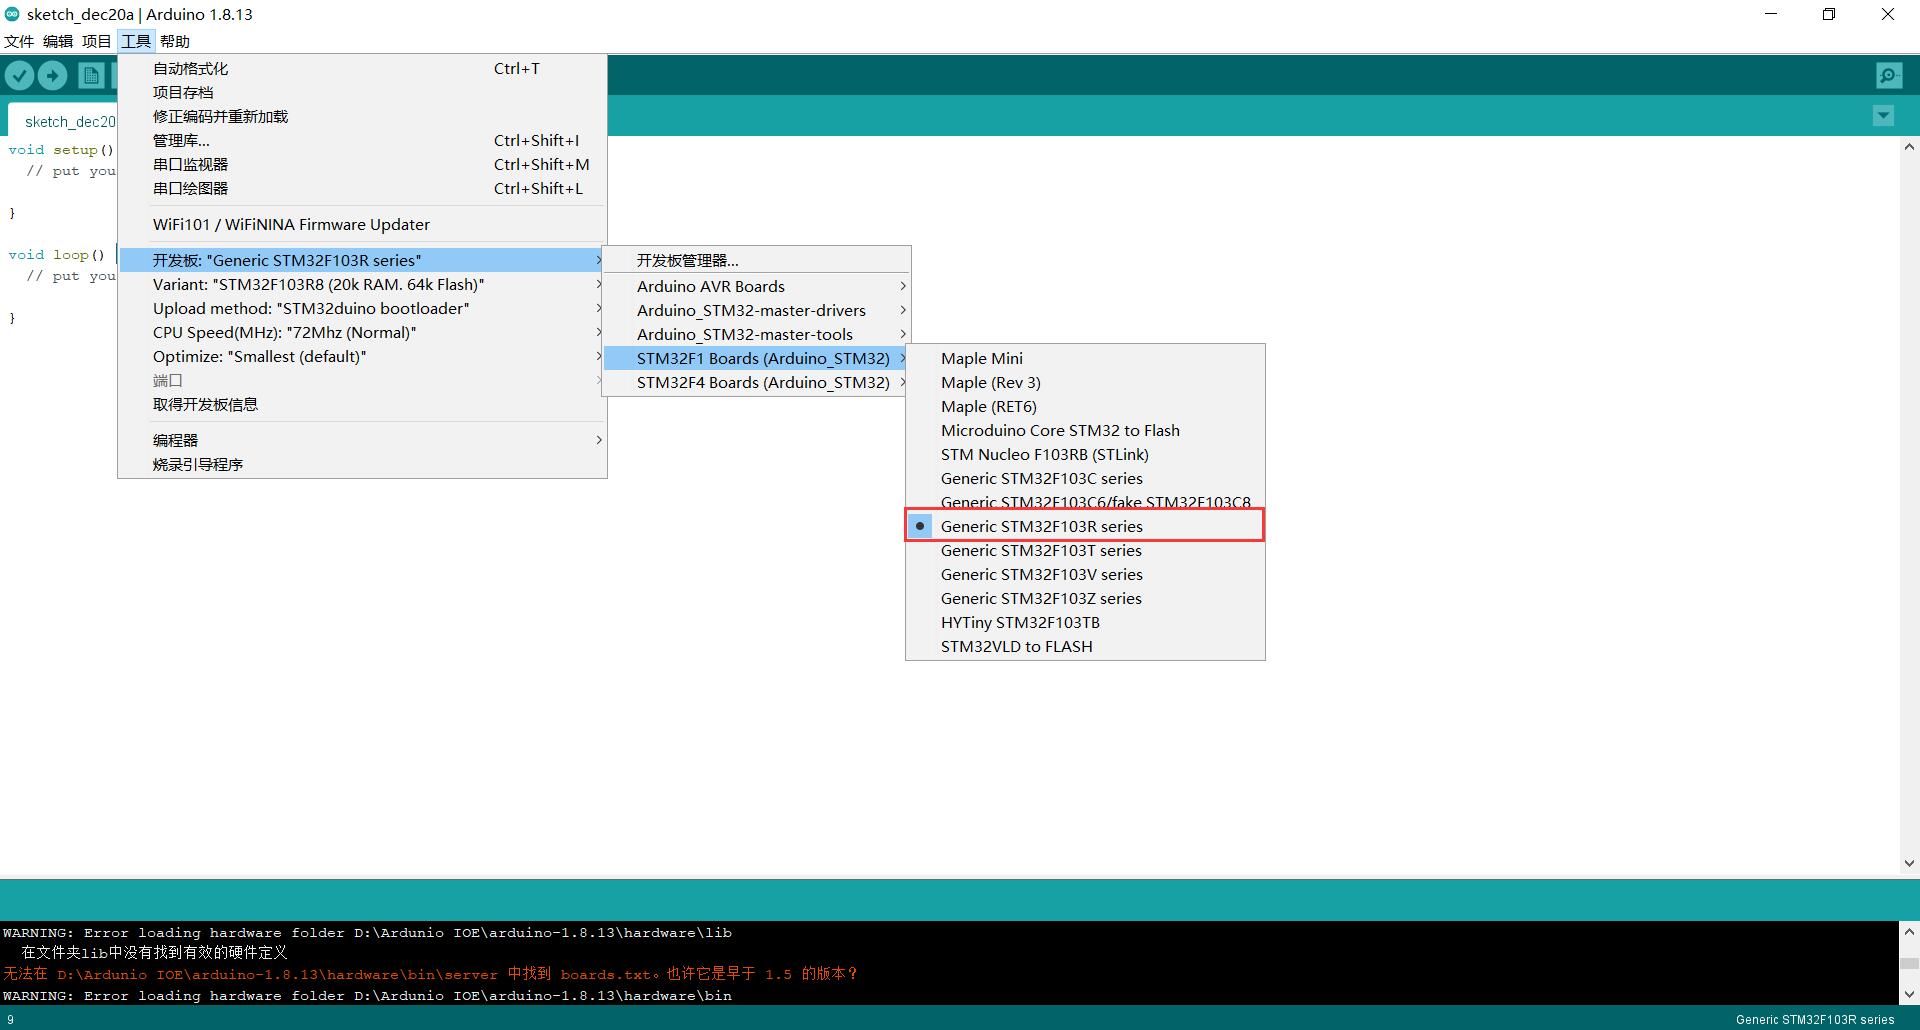Expand Arduino_STM32-master-drivers submenu

point(756,310)
